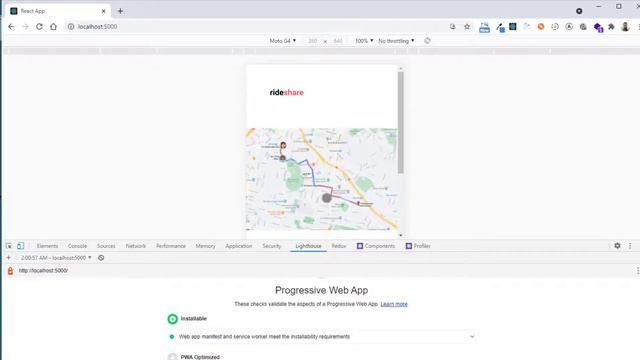This screenshot has width=640, height=360.
Task: Open the 2:00:57 AM report dropdown
Action: [x=56, y=258]
